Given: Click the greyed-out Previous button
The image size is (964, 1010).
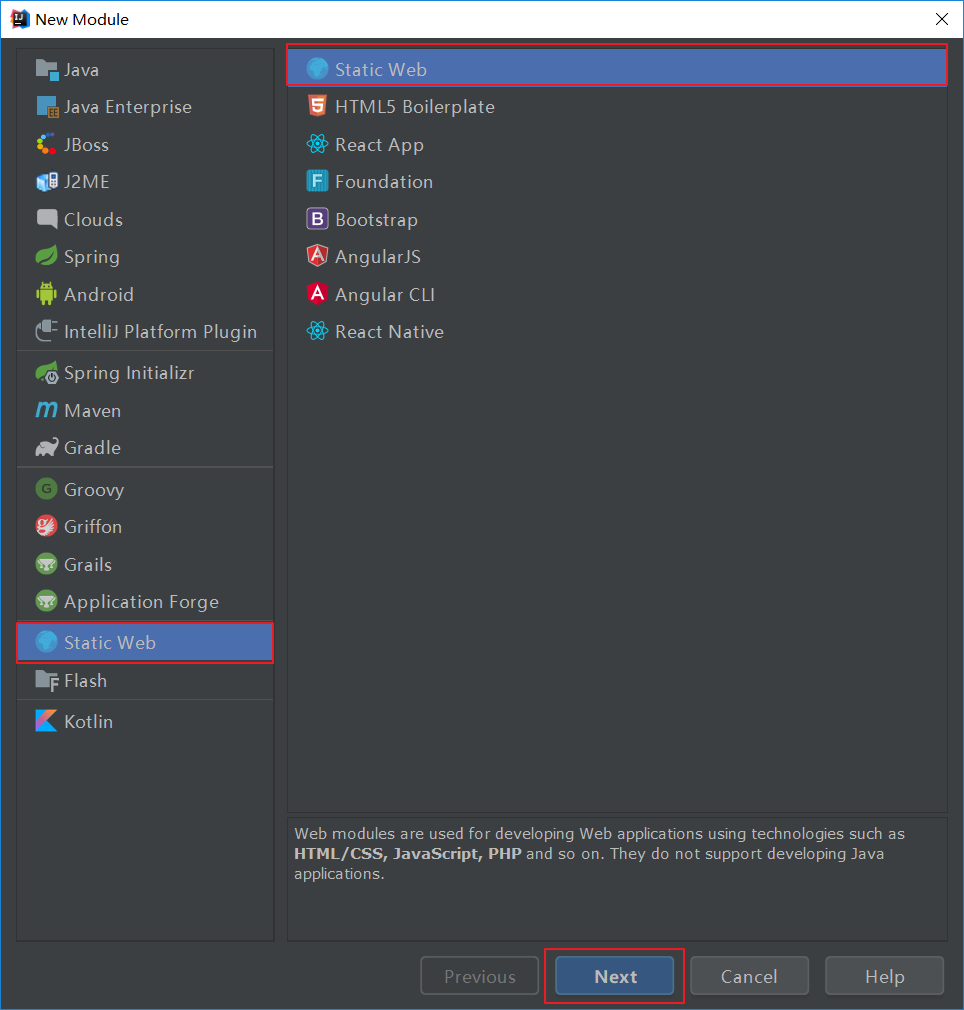Looking at the screenshot, I should point(480,976).
